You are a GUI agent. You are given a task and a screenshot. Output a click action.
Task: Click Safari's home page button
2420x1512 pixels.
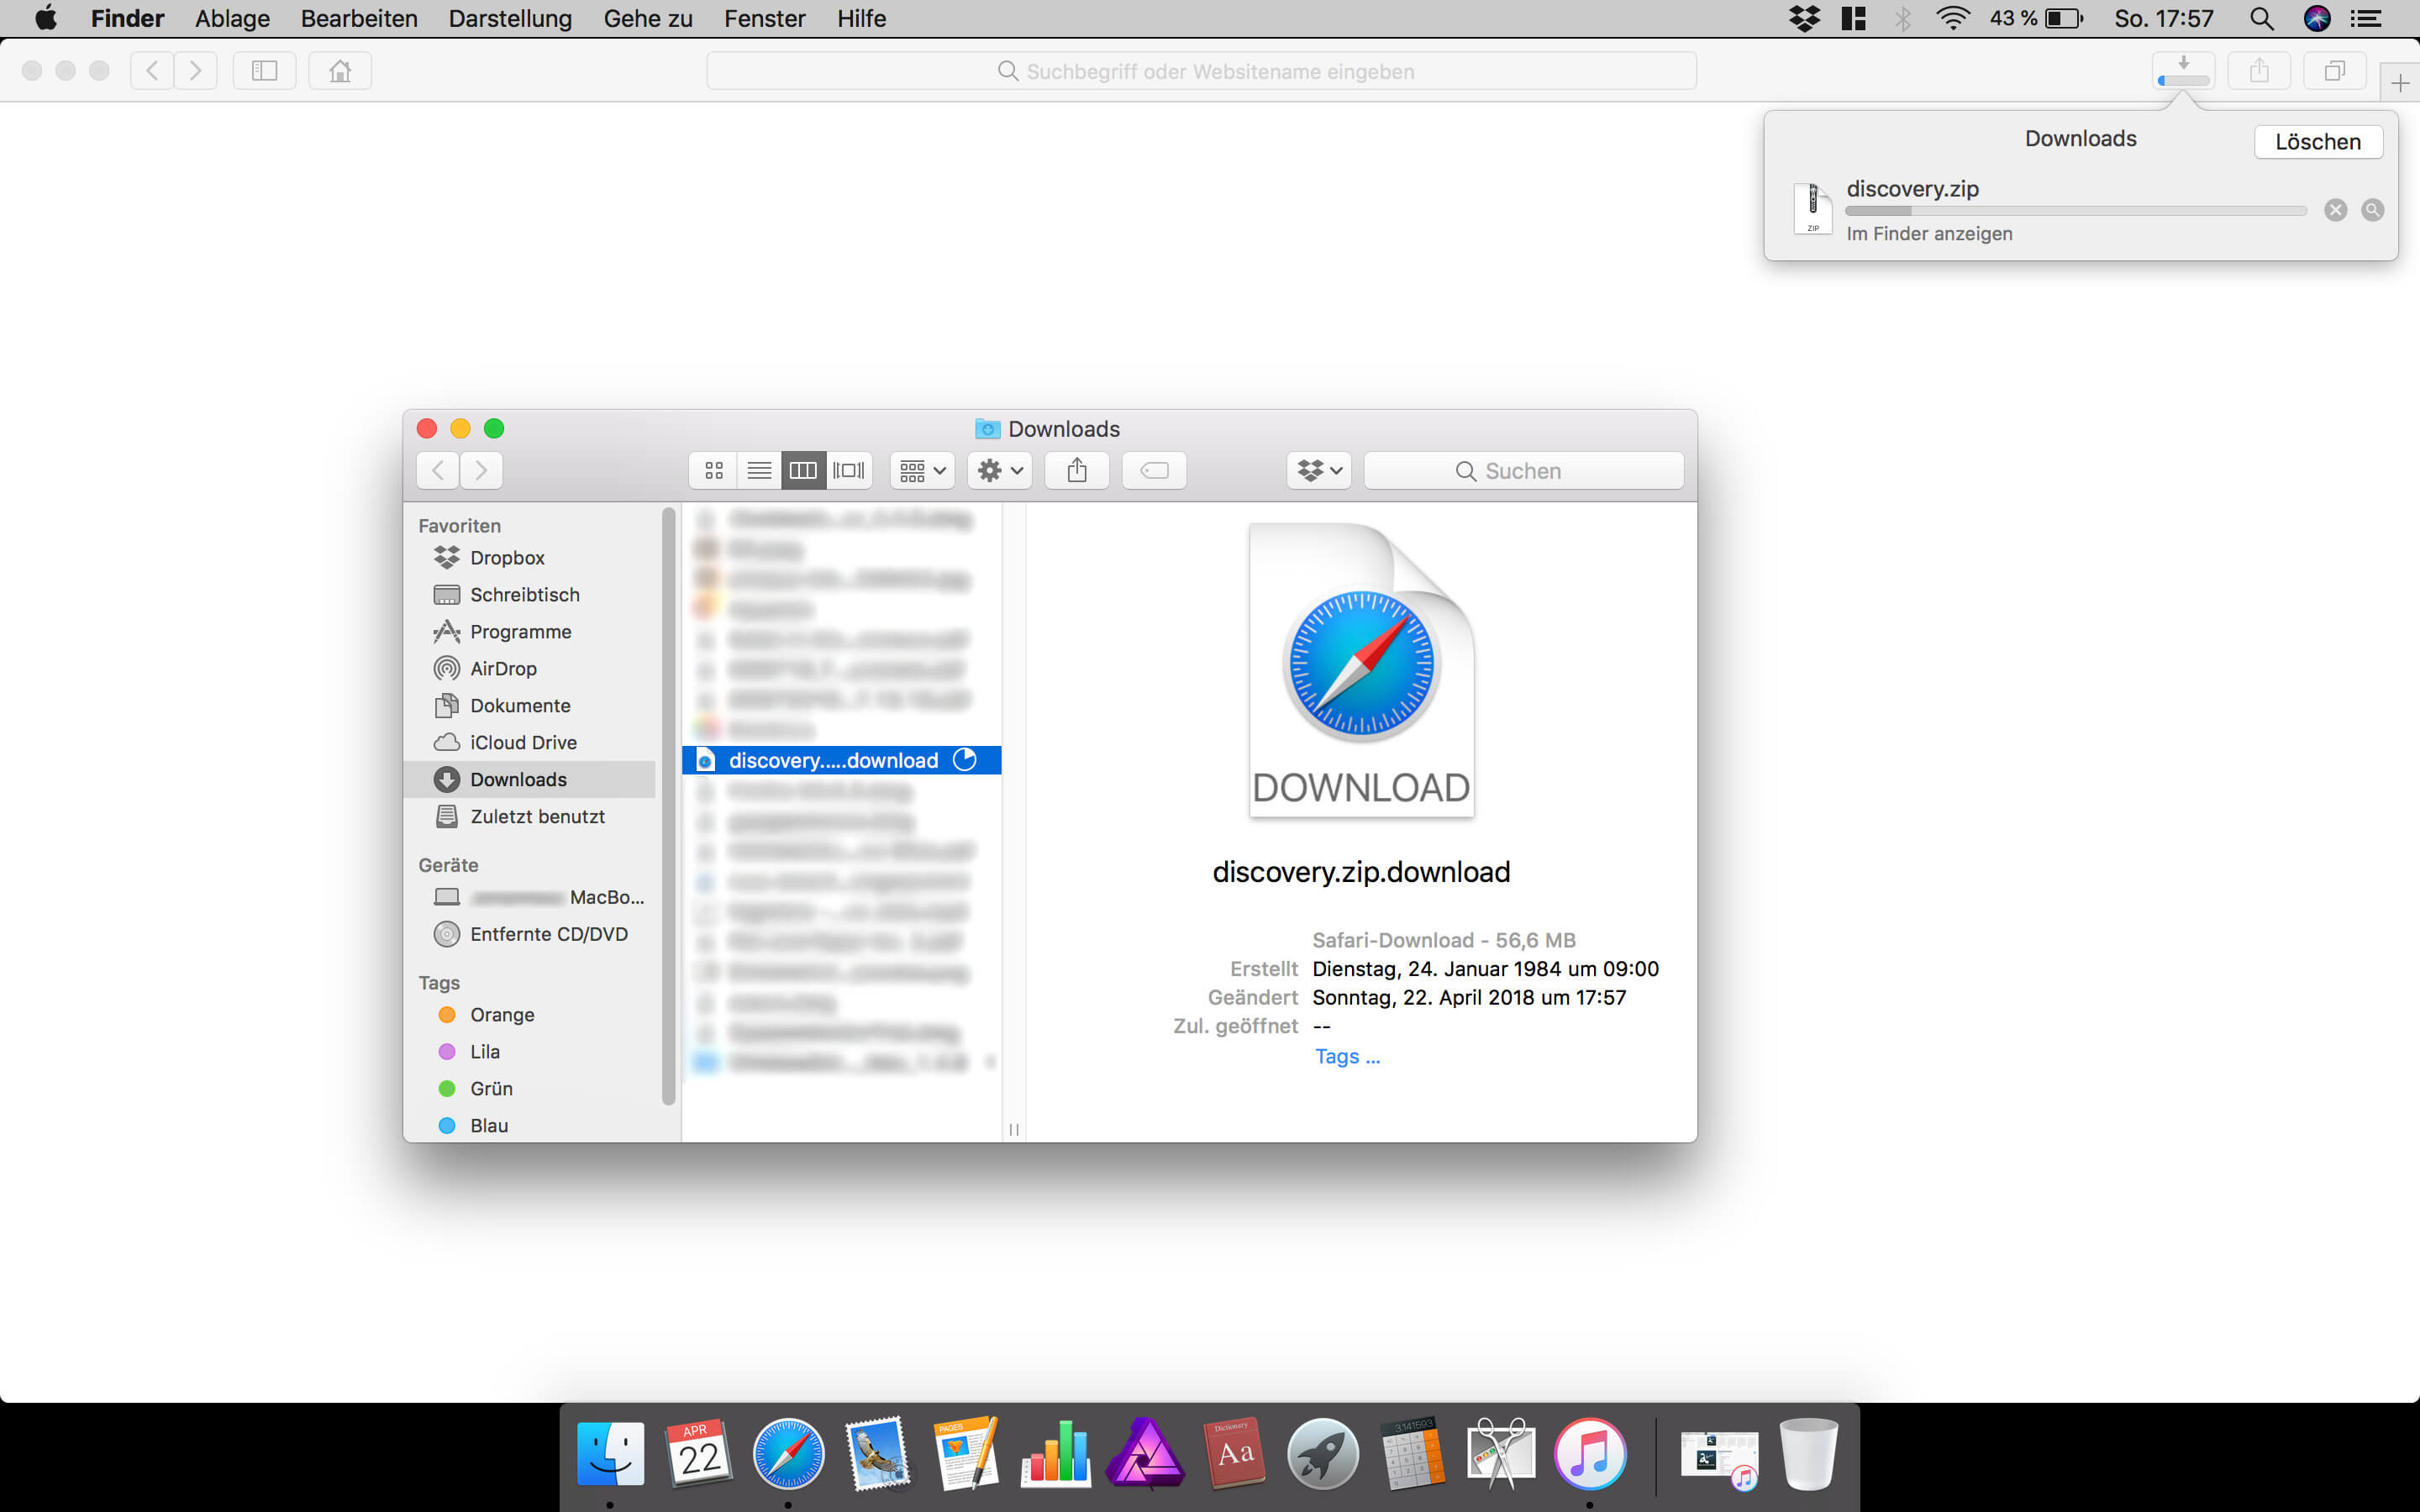[x=340, y=71]
